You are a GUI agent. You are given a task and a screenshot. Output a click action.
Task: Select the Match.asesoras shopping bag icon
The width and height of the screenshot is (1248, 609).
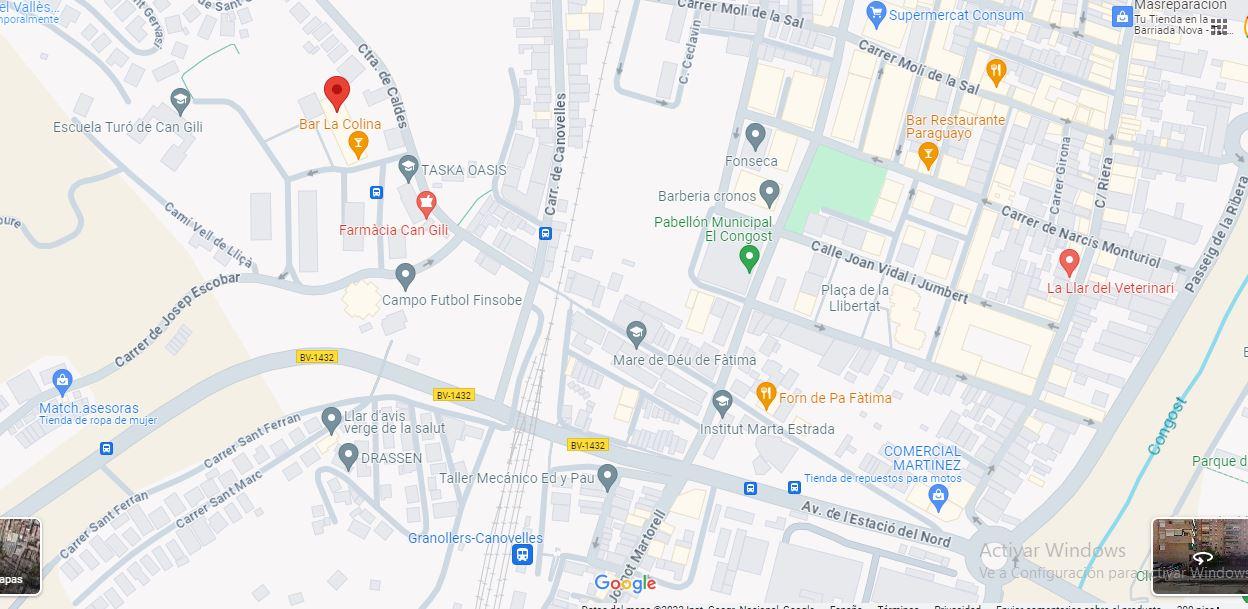(62, 381)
